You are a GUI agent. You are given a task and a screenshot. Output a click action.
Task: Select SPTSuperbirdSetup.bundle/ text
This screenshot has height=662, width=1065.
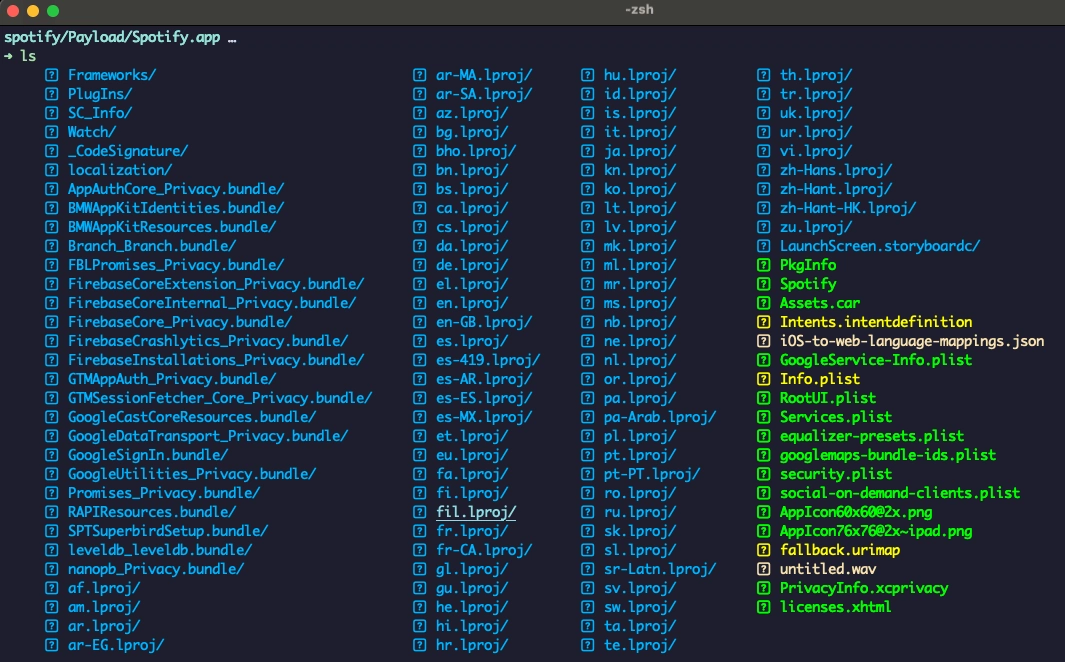[x=168, y=531]
